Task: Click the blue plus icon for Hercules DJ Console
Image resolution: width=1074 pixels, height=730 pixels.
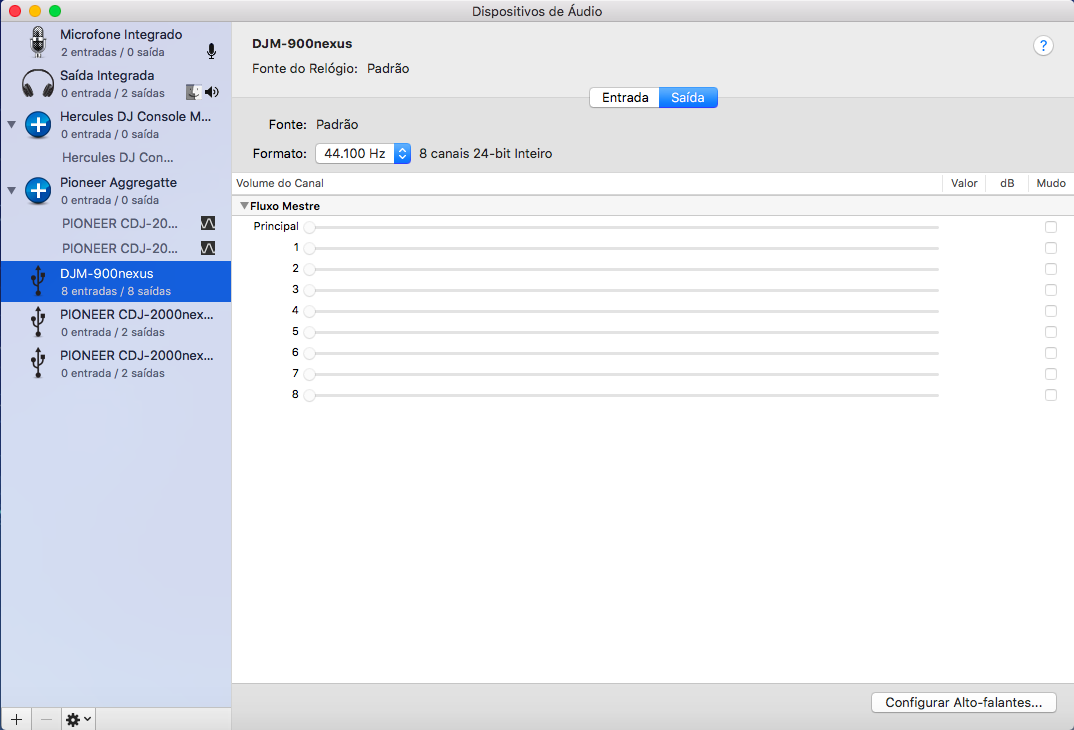Action: click(38, 125)
